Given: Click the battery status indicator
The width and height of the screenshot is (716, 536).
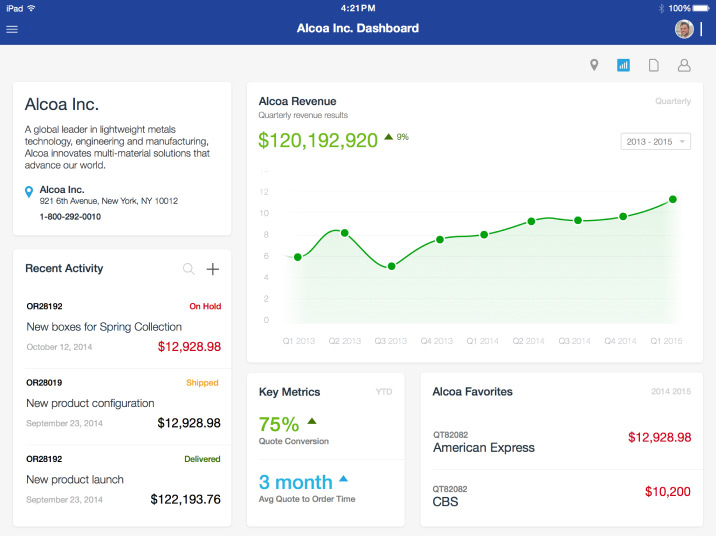Looking at the screenshot, I should [x=701, y=8].
